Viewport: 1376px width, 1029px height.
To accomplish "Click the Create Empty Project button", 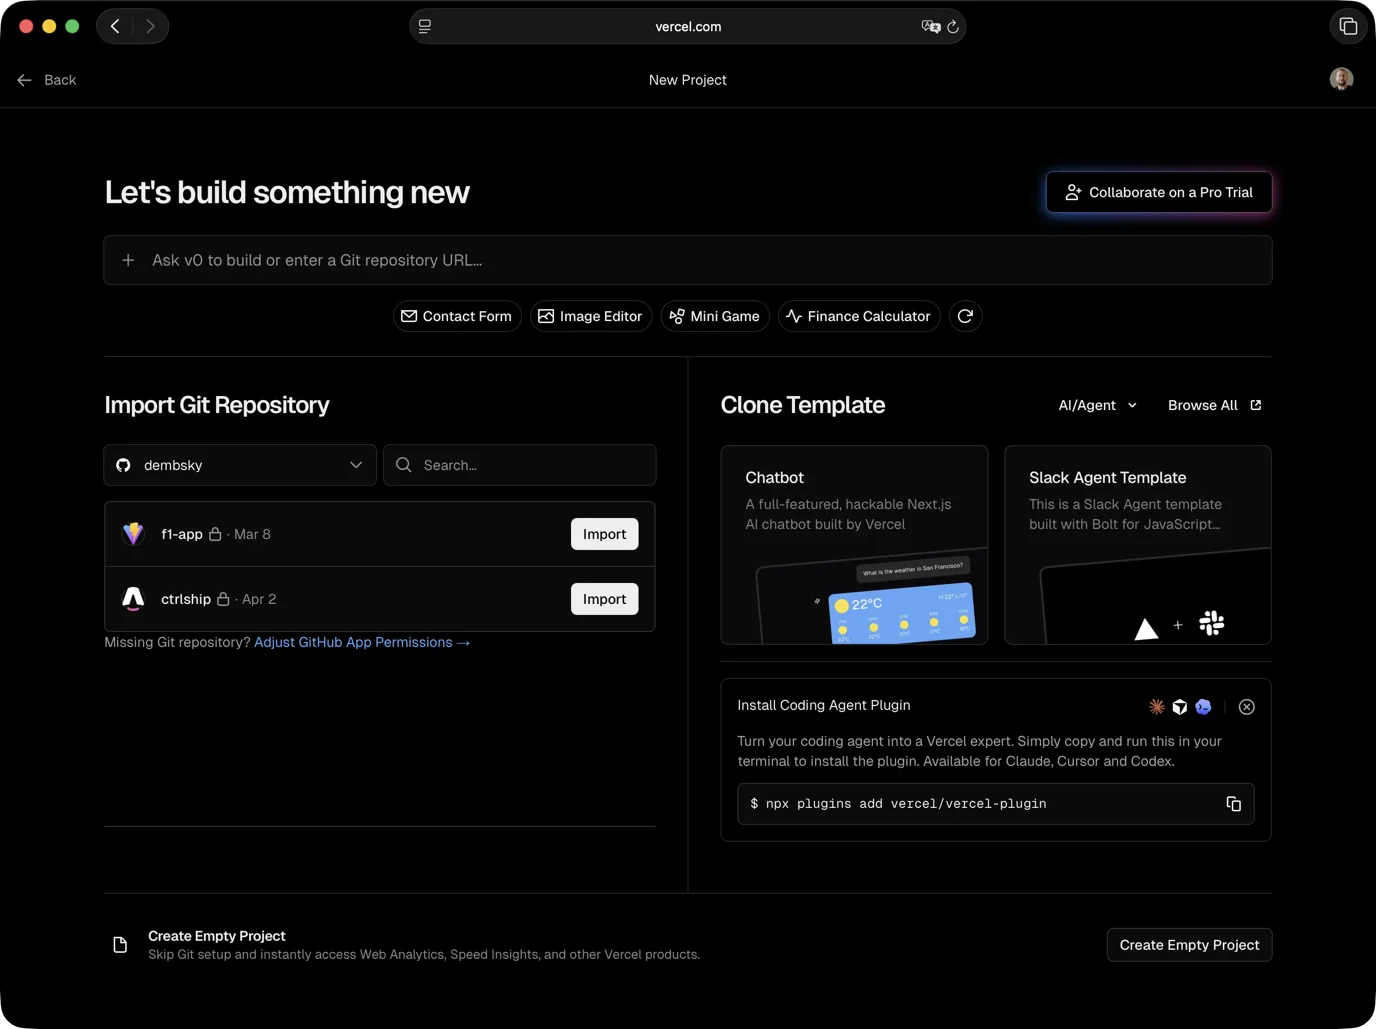I will (1189, 945).
